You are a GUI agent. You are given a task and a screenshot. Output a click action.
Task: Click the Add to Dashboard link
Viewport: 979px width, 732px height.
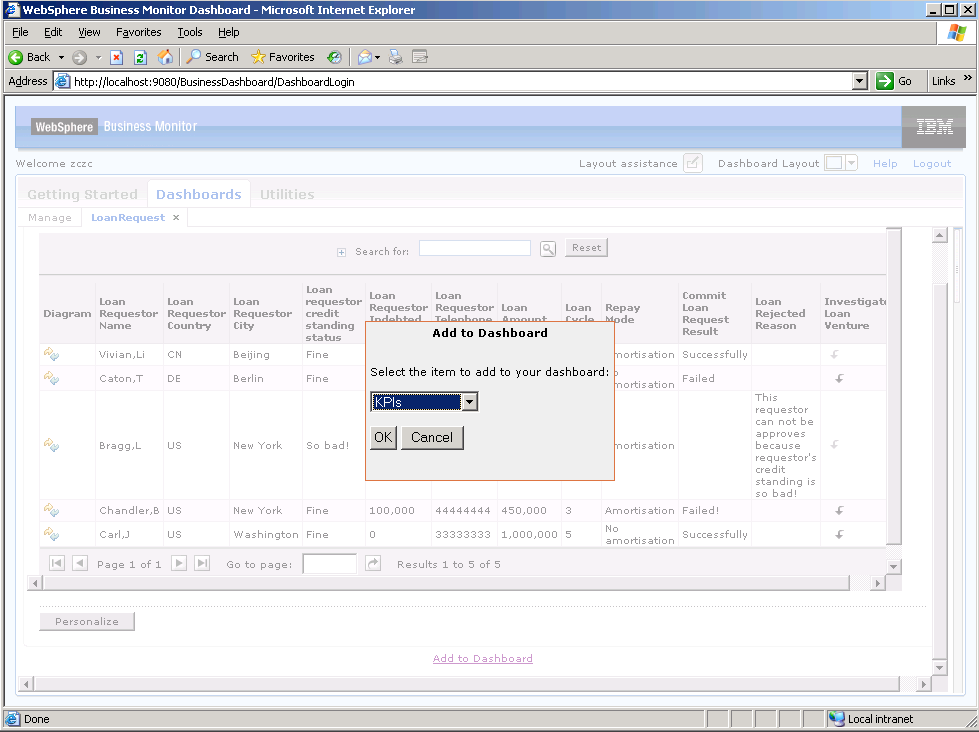pyautogui.click(x=483, y=658)
